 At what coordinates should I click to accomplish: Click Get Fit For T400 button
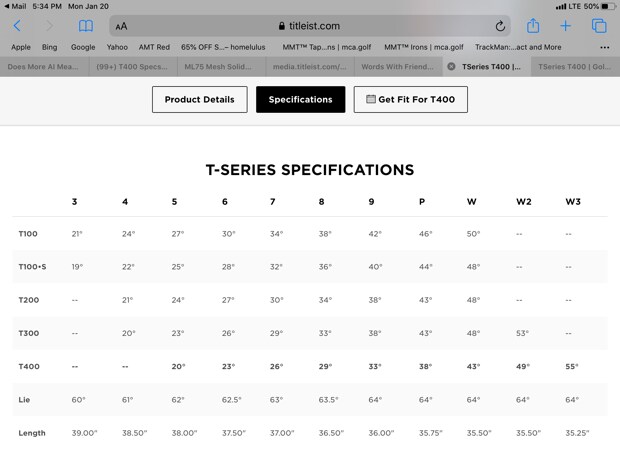410,99
